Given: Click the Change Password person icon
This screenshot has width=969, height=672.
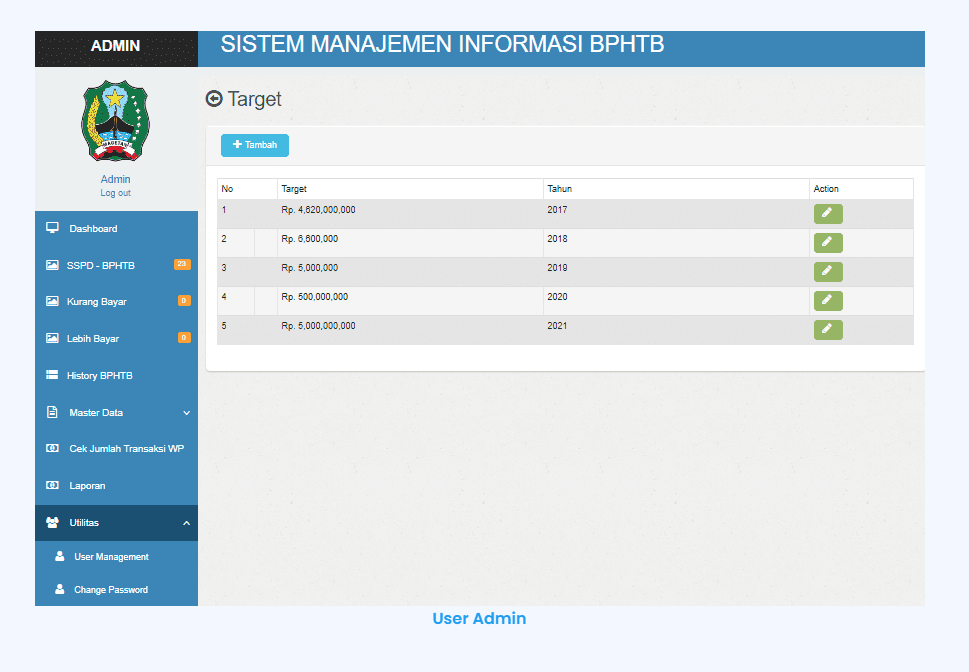Looking at the screenshot, I should (60, 589).
